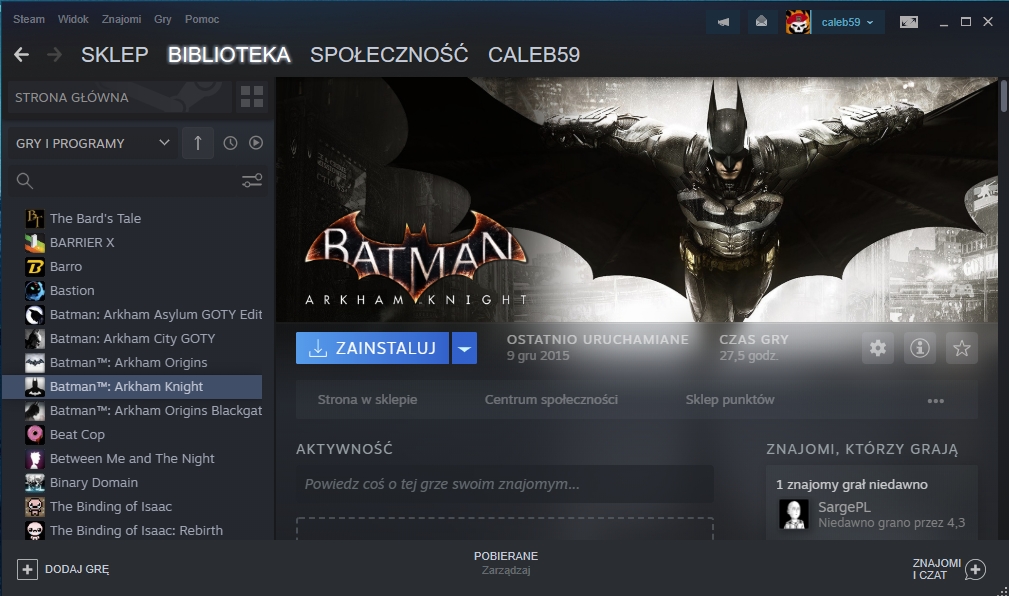Add Batman Arkham Knight to favorites star
This screenshot has height=596, width=1009.
point(961,348)
